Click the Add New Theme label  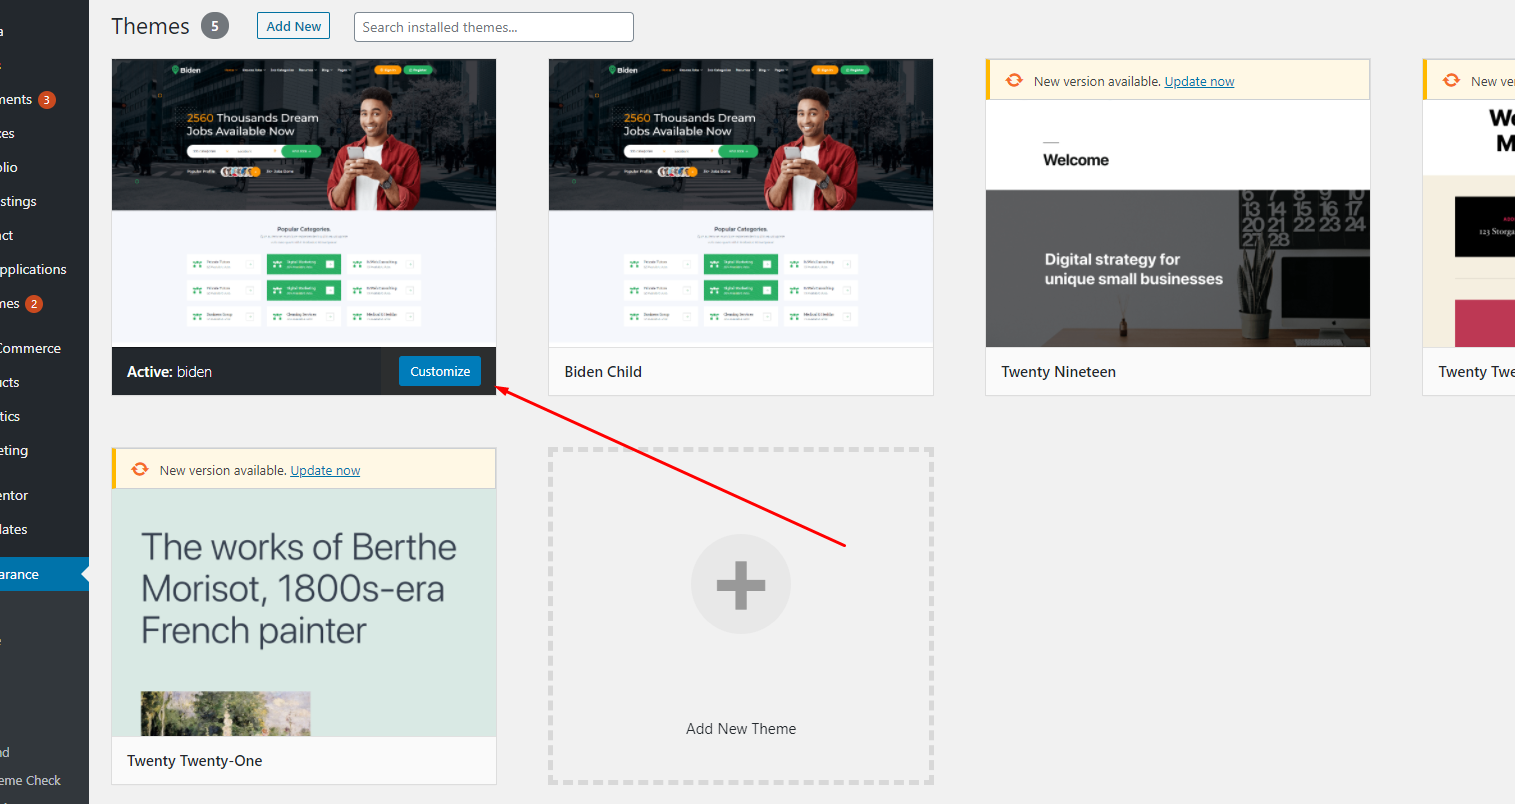point(741,729)
